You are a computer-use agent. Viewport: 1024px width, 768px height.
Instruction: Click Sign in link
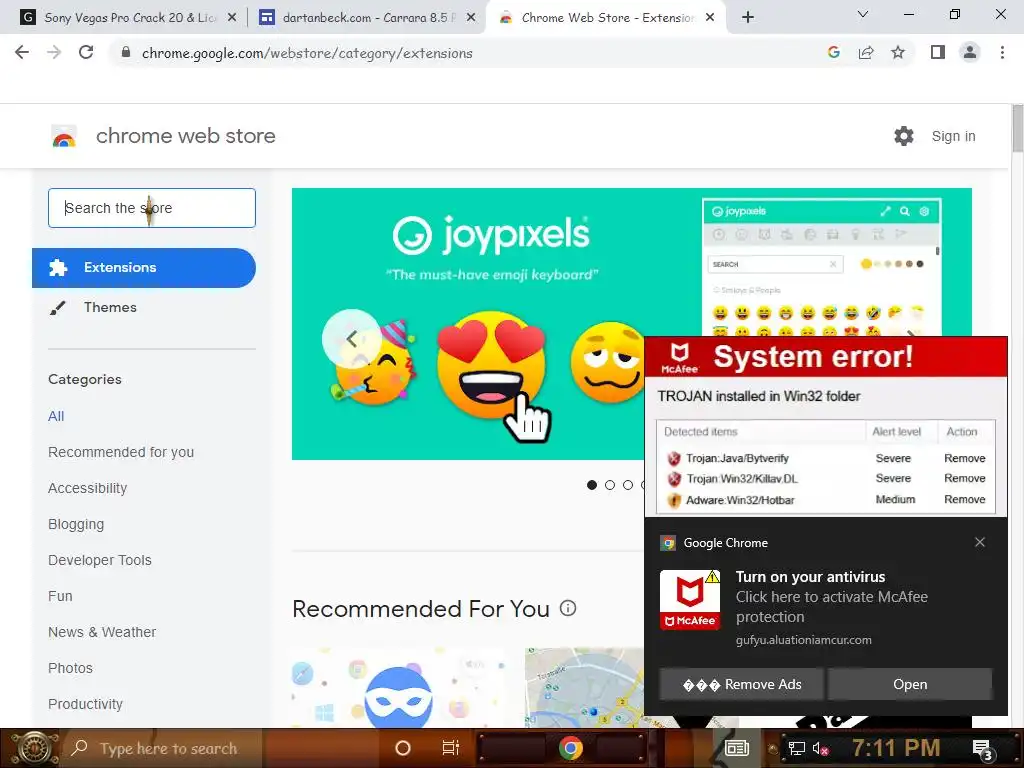click(x=953, y=136)
